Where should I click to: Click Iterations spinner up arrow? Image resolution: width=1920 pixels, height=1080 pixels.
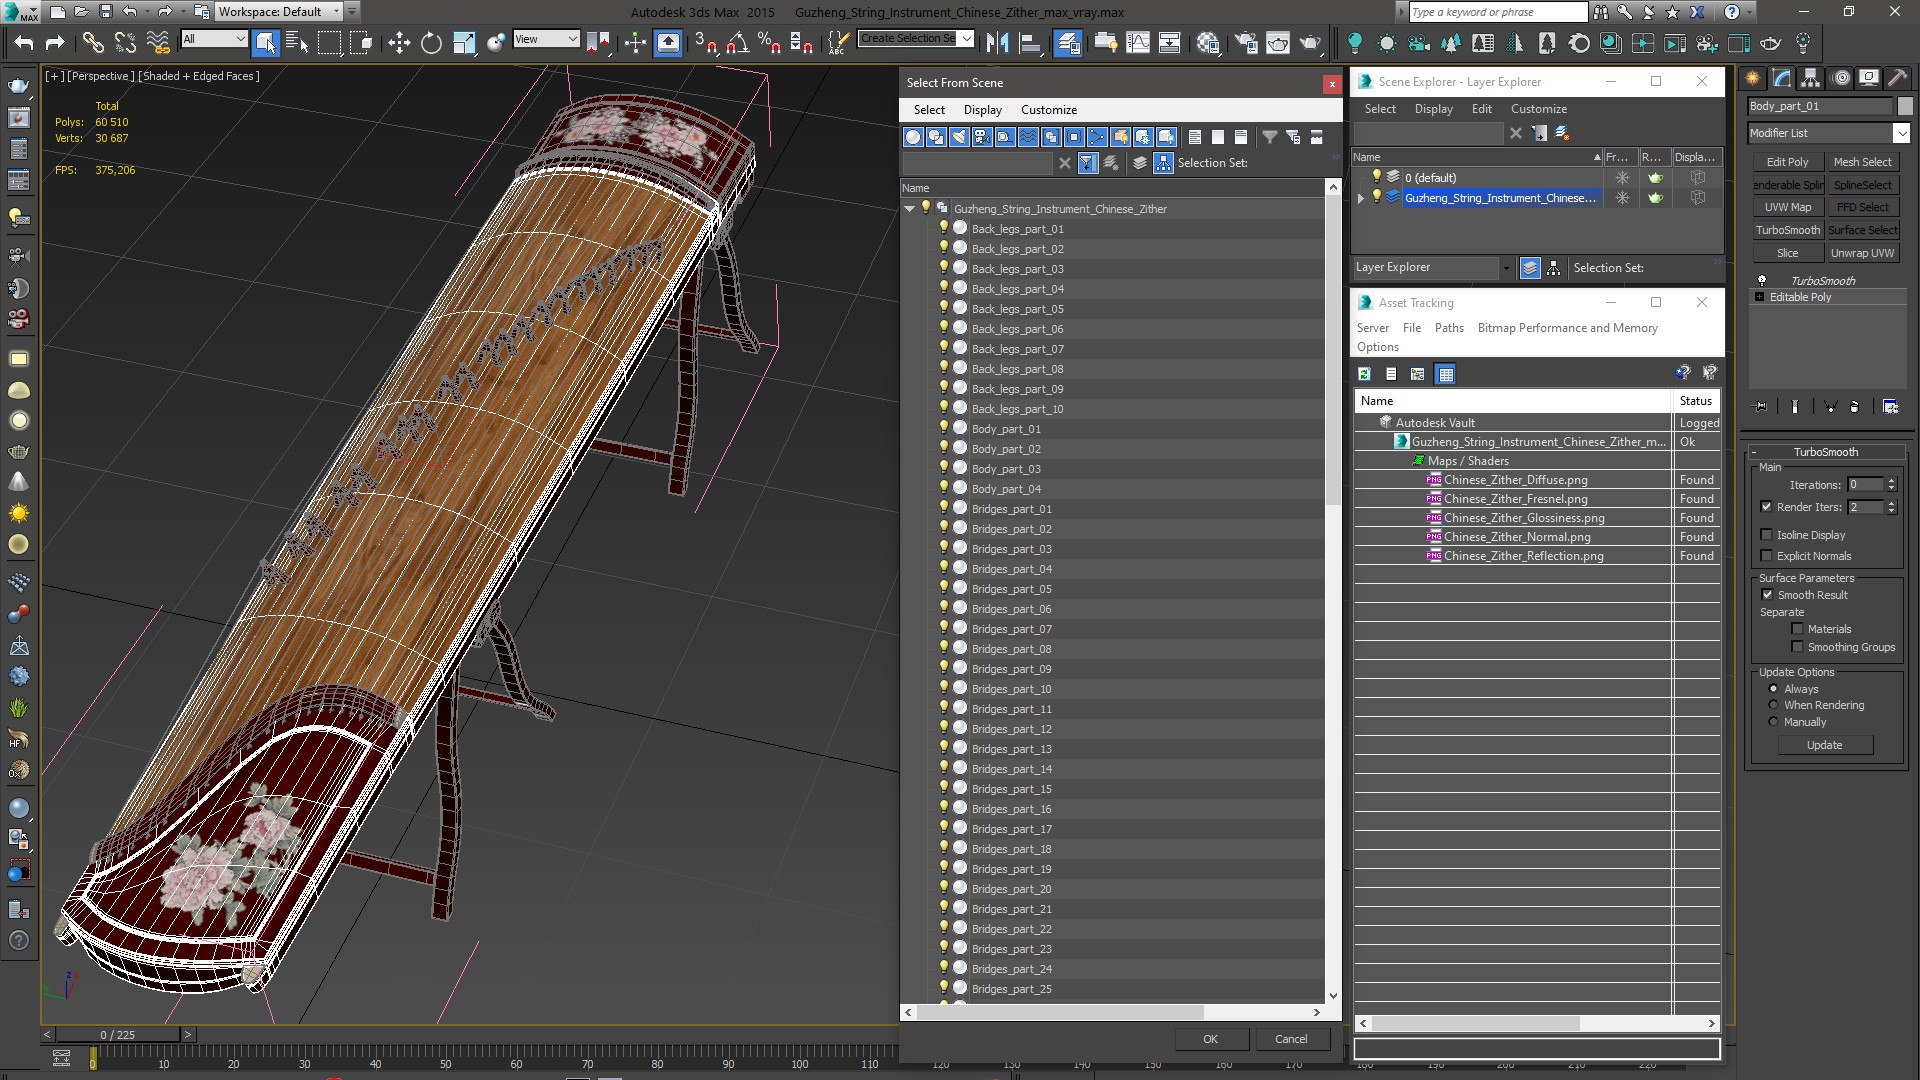tap(1891, 481)
